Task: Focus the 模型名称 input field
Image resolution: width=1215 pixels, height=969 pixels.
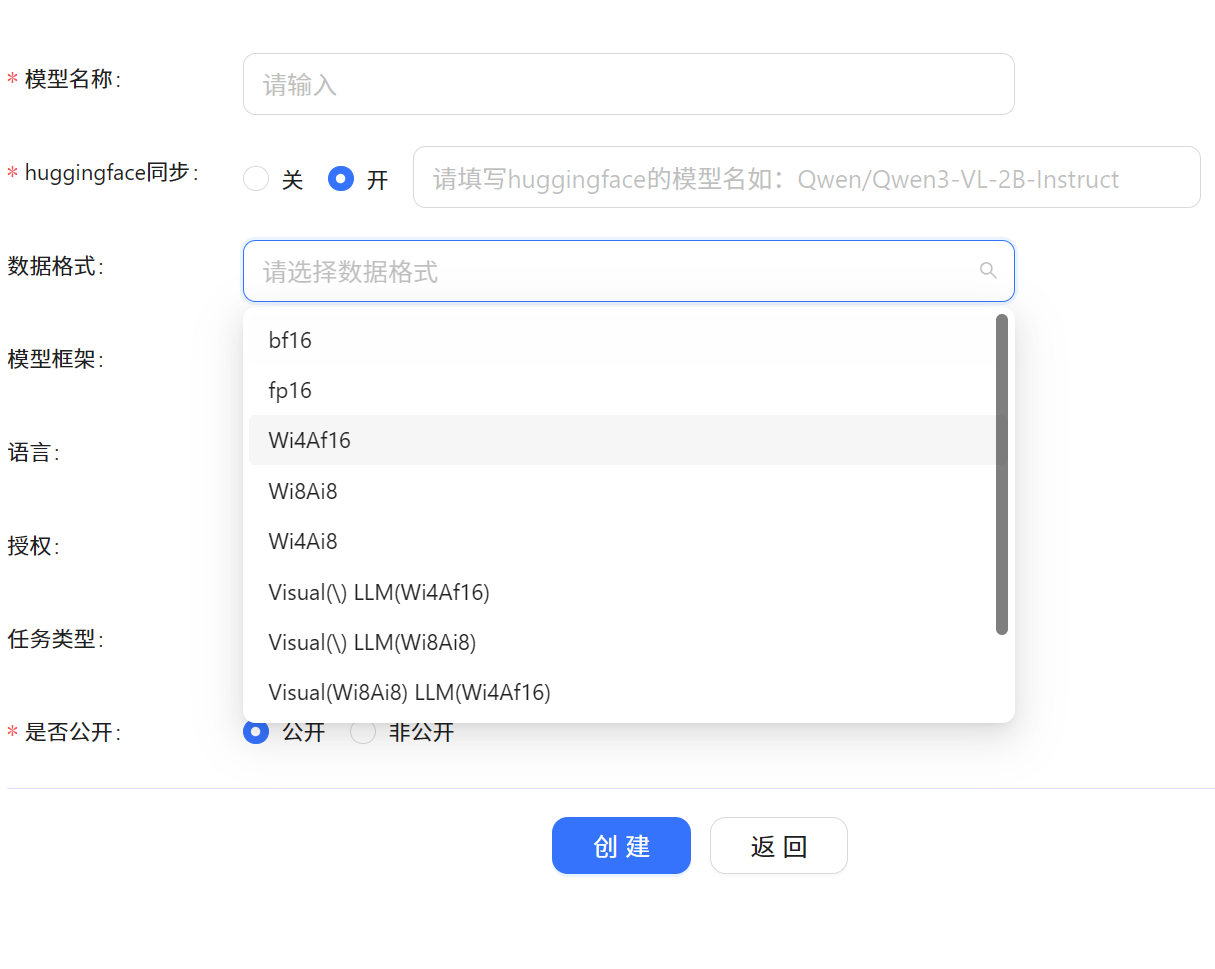Action: [x=629, y=84]
